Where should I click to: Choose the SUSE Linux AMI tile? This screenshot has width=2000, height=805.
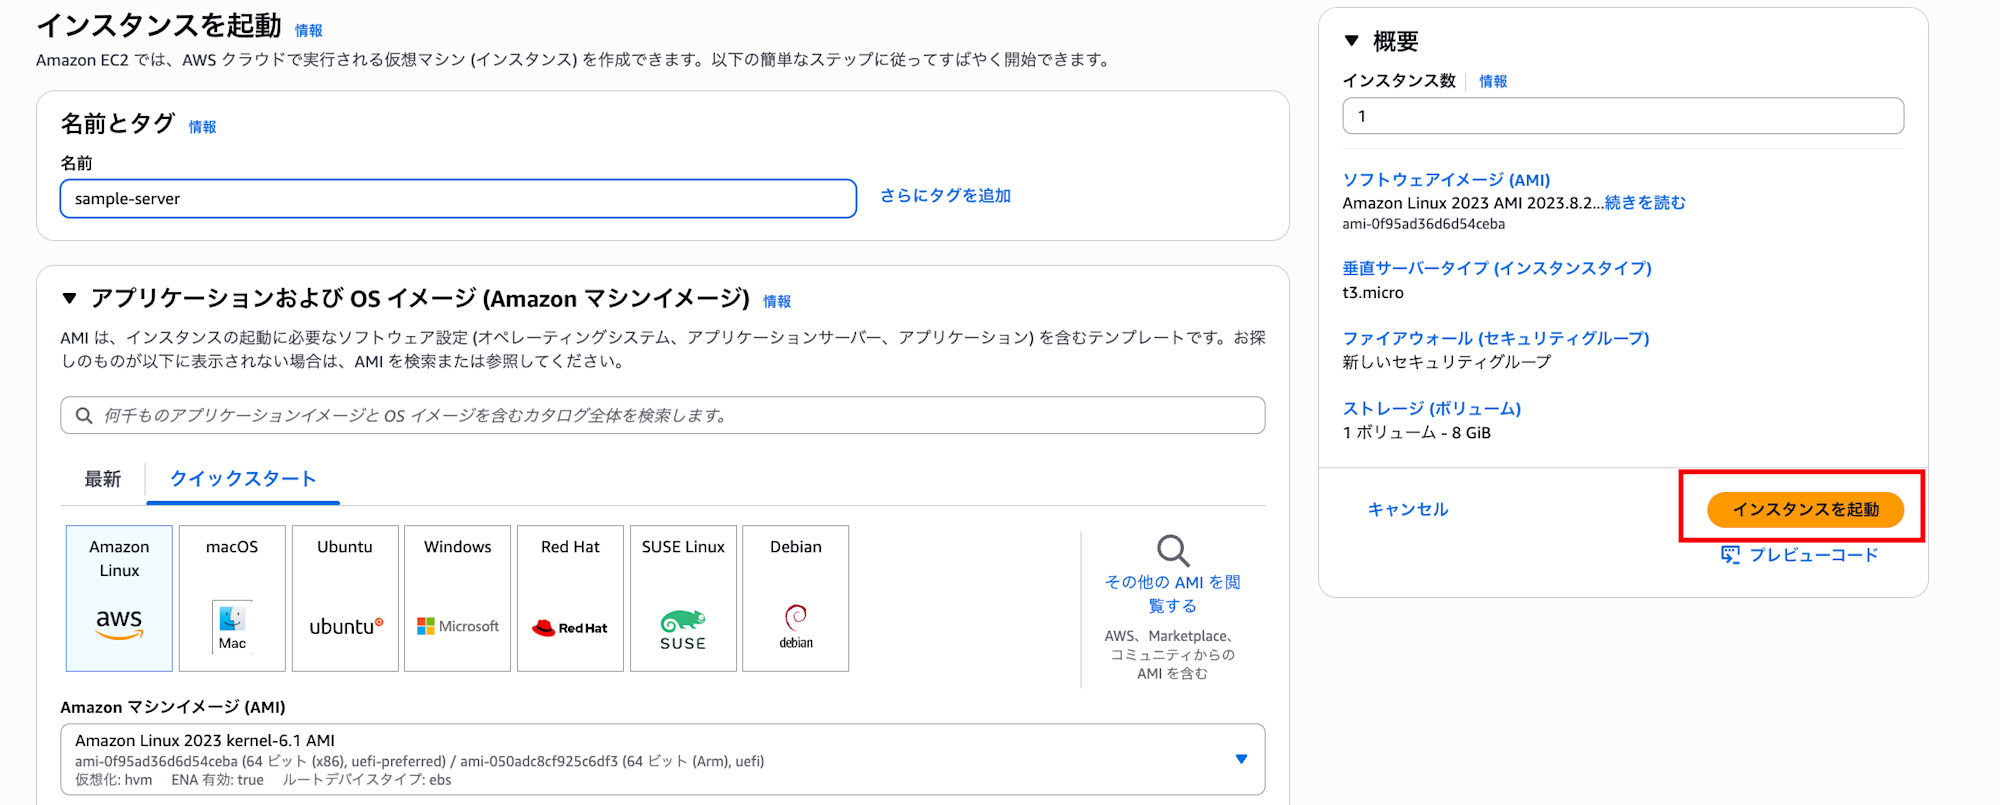(683, 598)
